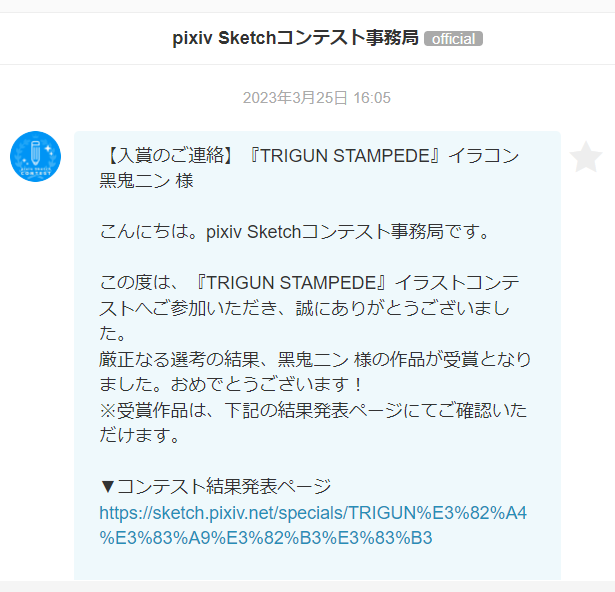Click the この度は line mentioning TRIGUN STAMPEDE

click(x=309, y=283)
